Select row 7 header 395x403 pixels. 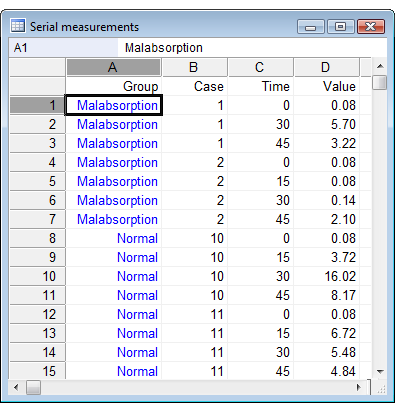(37, 219)
